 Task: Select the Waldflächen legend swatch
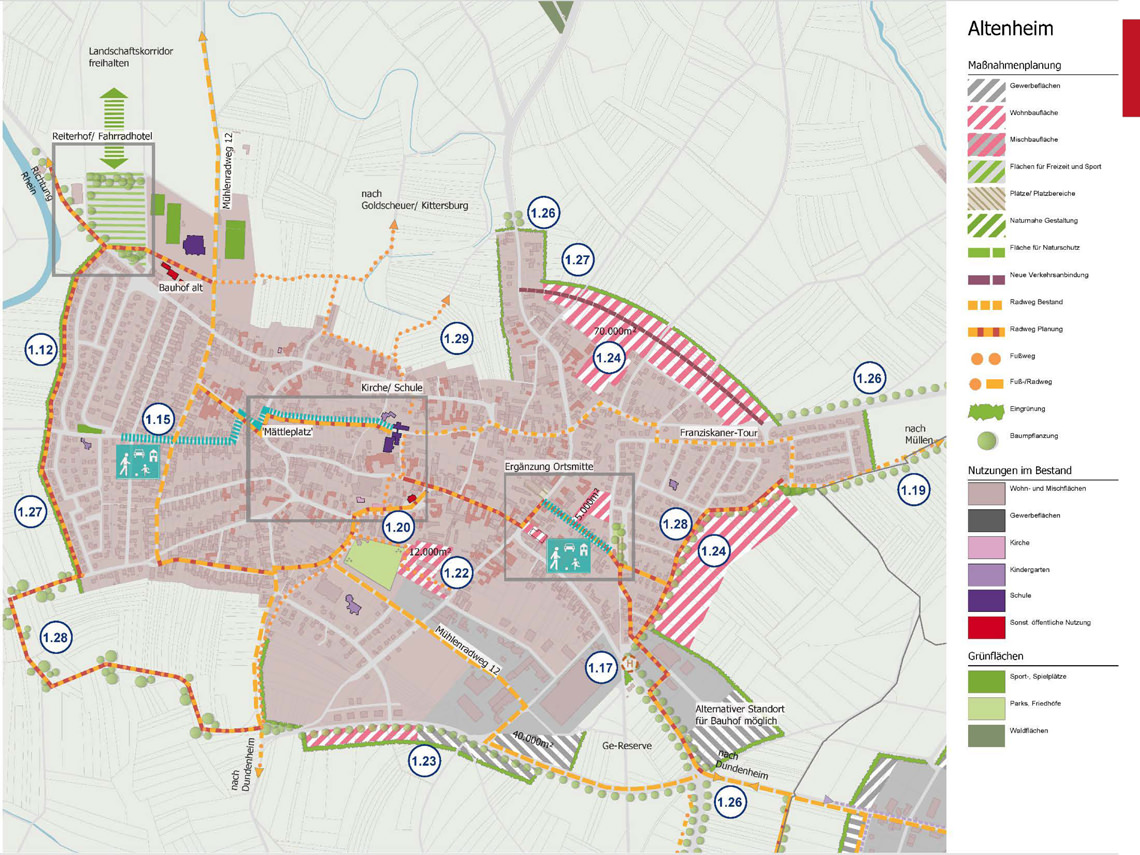(x=986, y=734)
